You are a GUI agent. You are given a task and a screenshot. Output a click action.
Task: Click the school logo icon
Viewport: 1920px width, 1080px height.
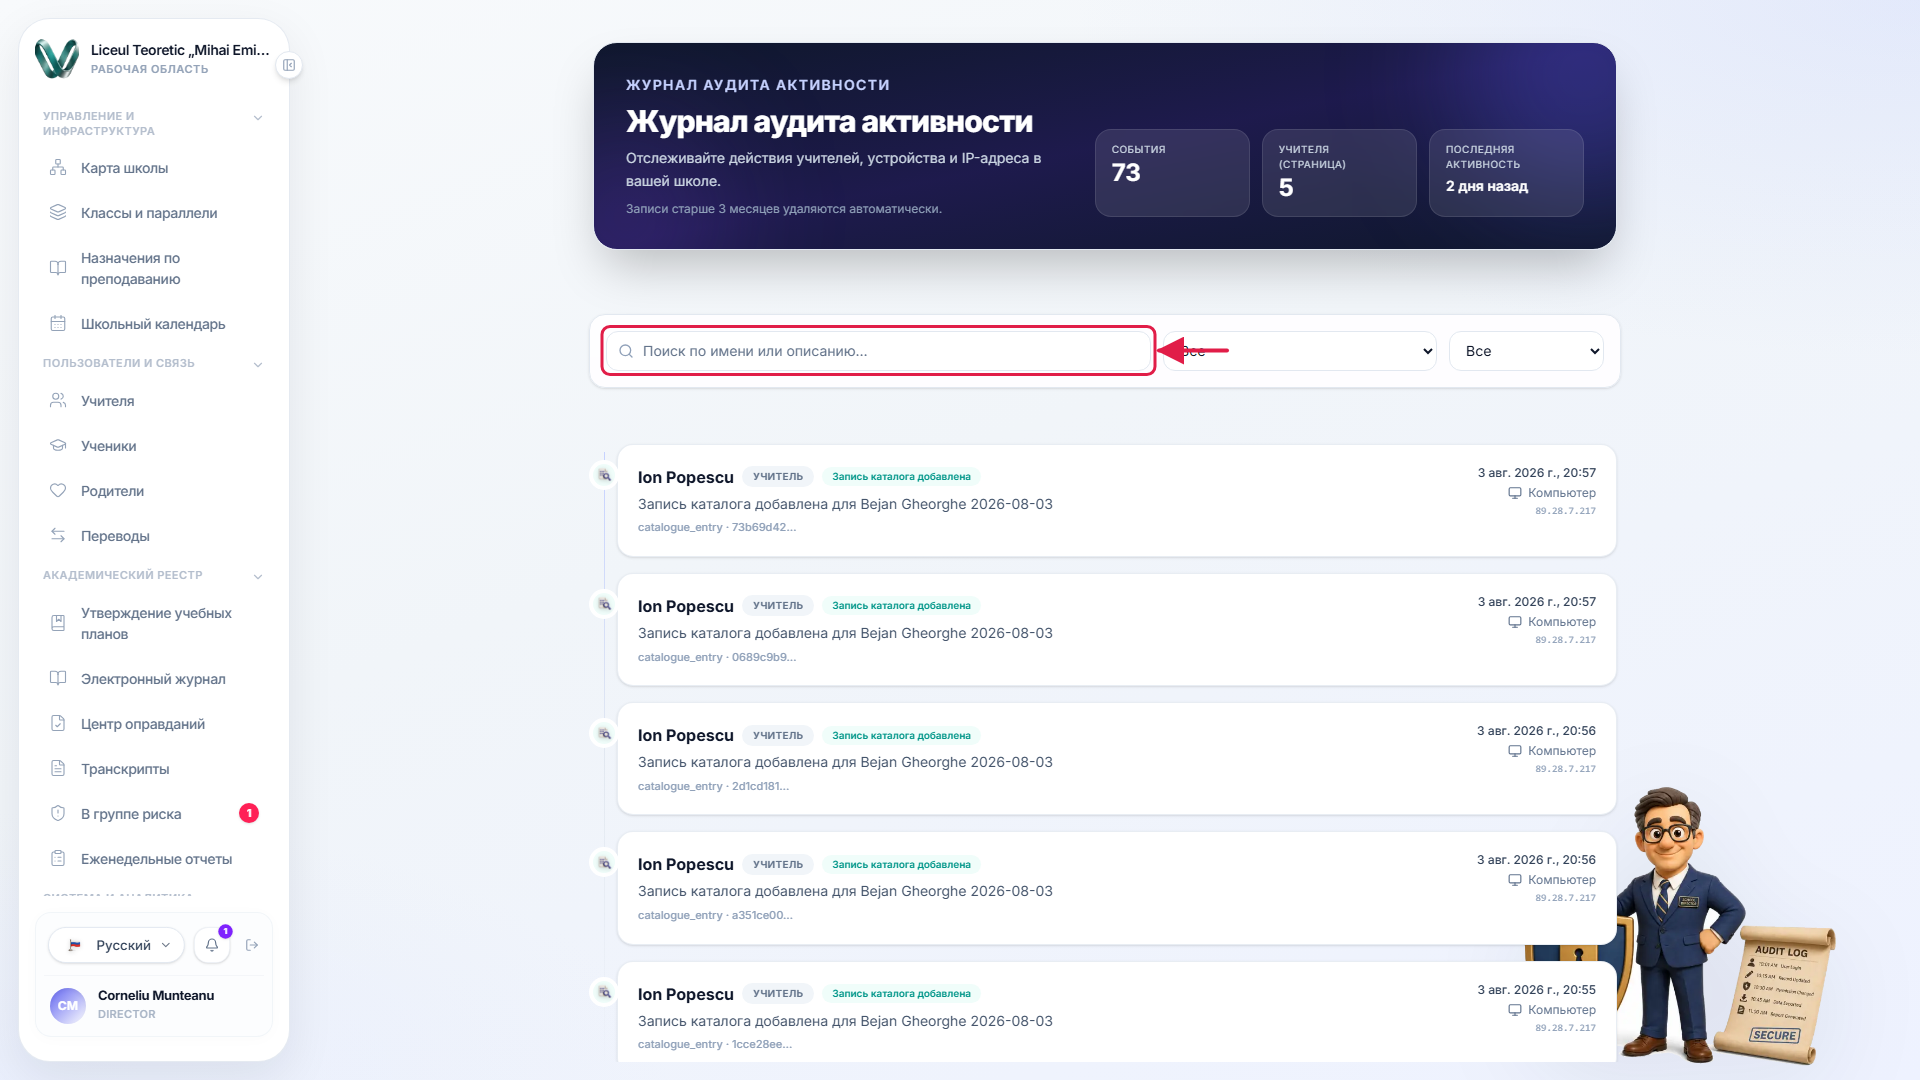click(x=57, y=58)
